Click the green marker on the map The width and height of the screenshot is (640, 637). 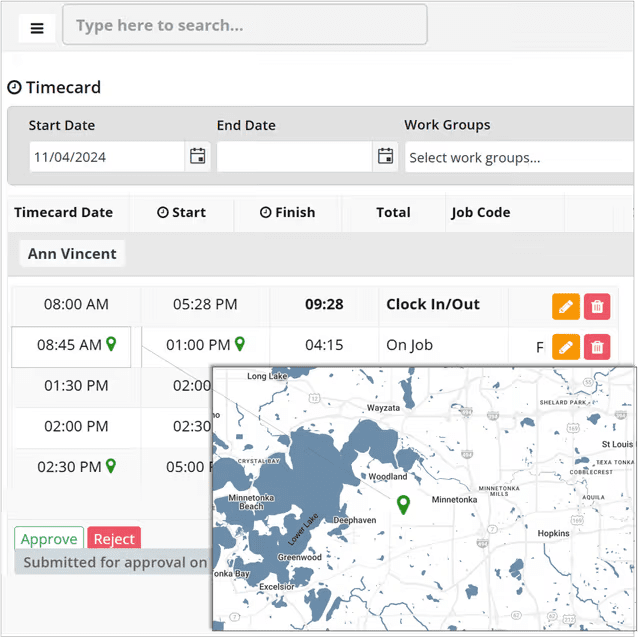coord(404,505)
